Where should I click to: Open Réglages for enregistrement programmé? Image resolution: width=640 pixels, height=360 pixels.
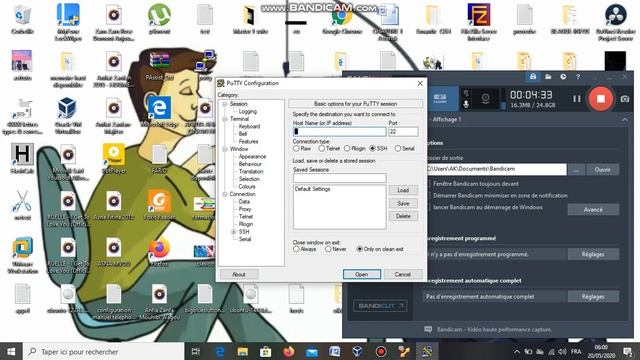click(x=593, y=254)
